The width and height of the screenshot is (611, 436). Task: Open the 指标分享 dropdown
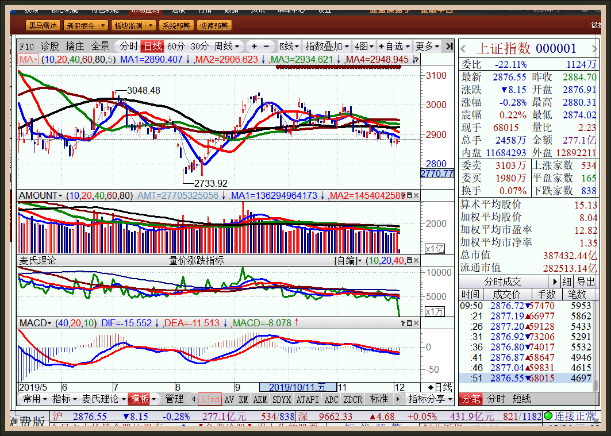point(430,399)
